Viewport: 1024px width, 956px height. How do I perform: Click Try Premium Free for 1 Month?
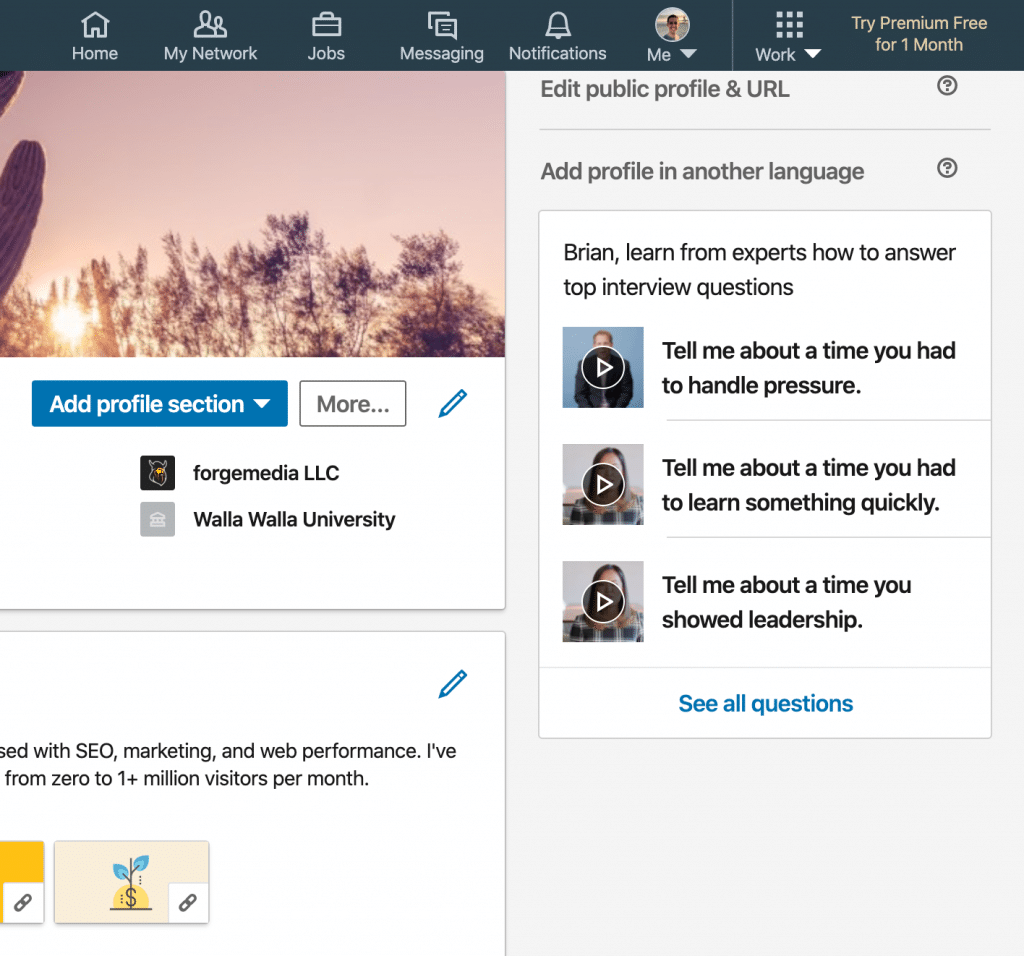click(x=919, y=34)
